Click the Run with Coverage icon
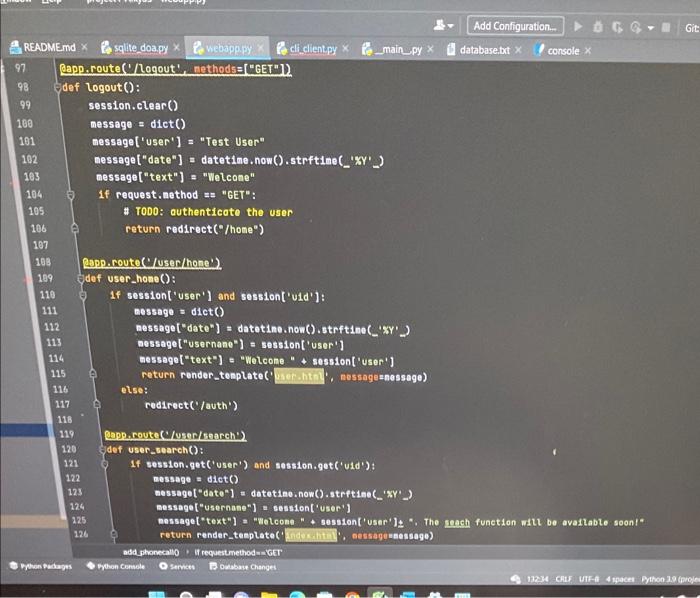The width and height of the screenshot is (700, 598). [x=617, y=27]
